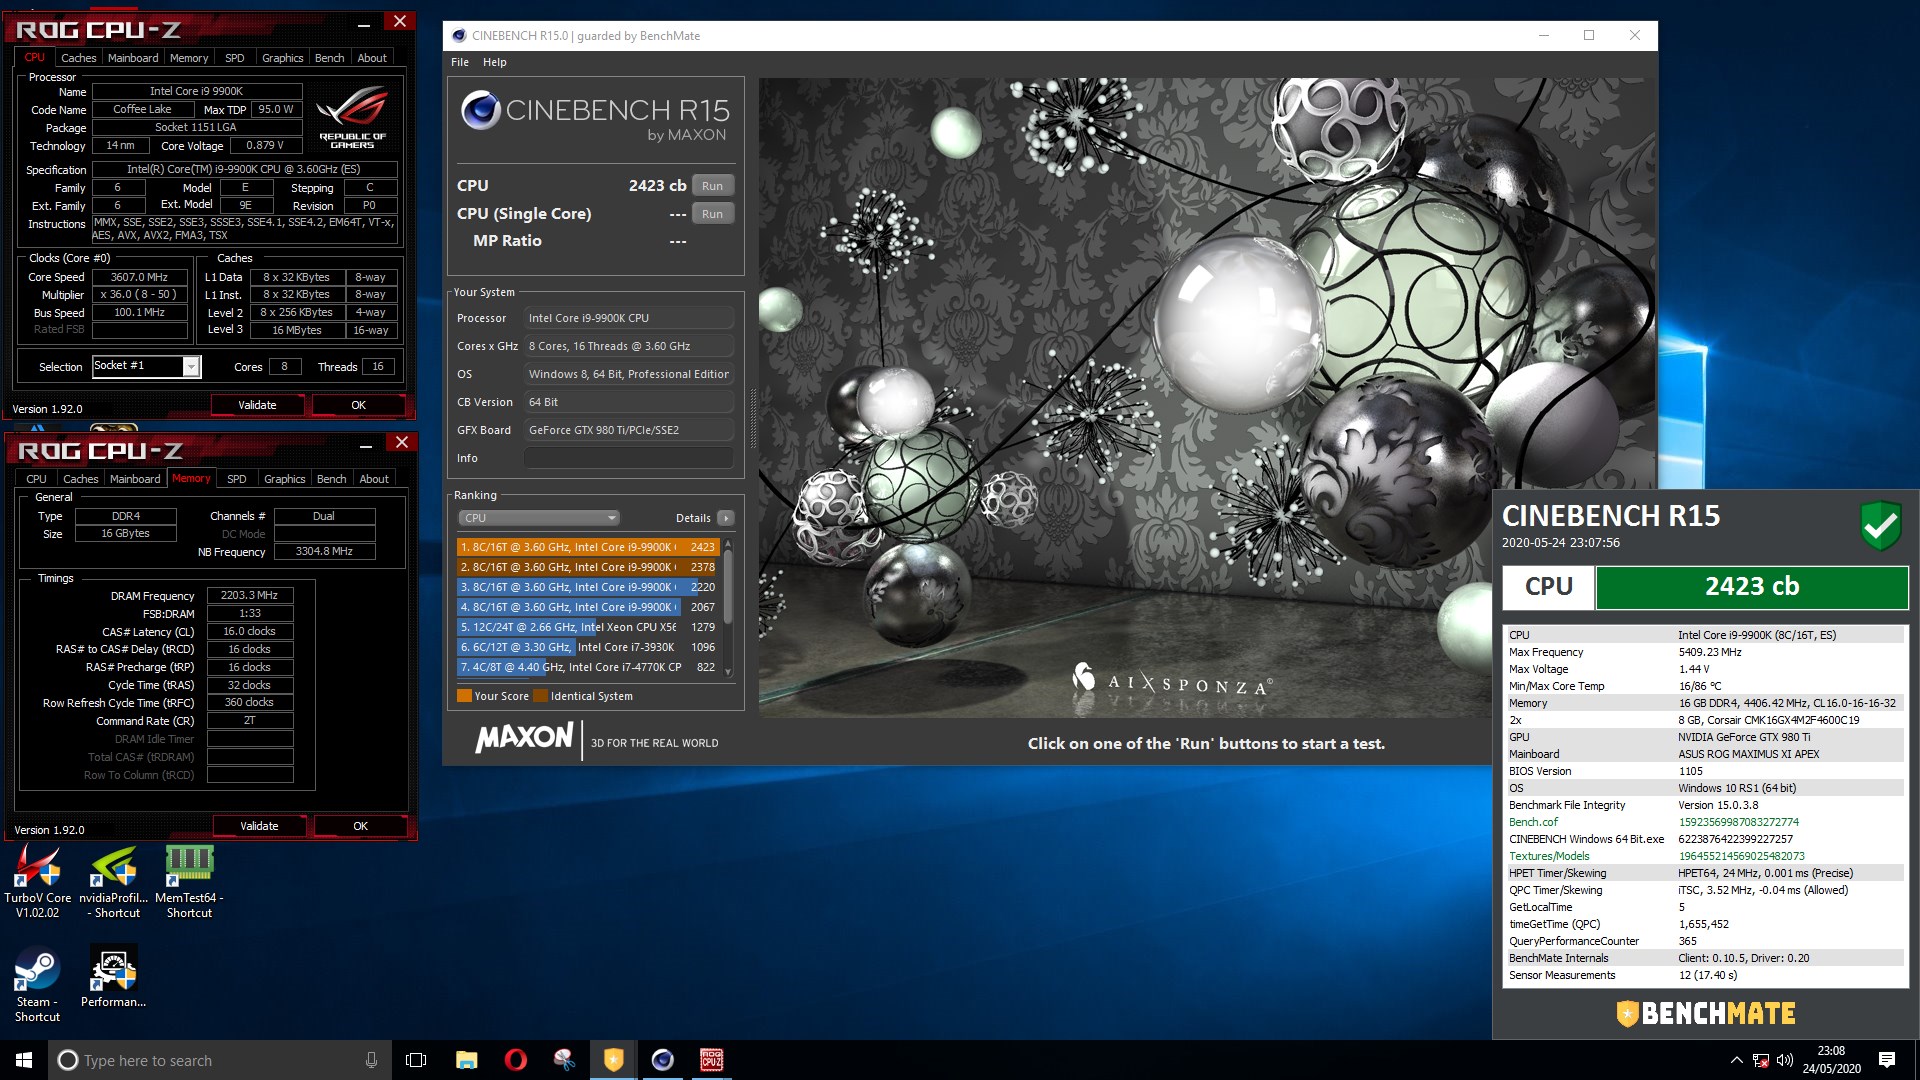
Task: Open Bench tab in top CPU-Z
Action: (330, 58)
